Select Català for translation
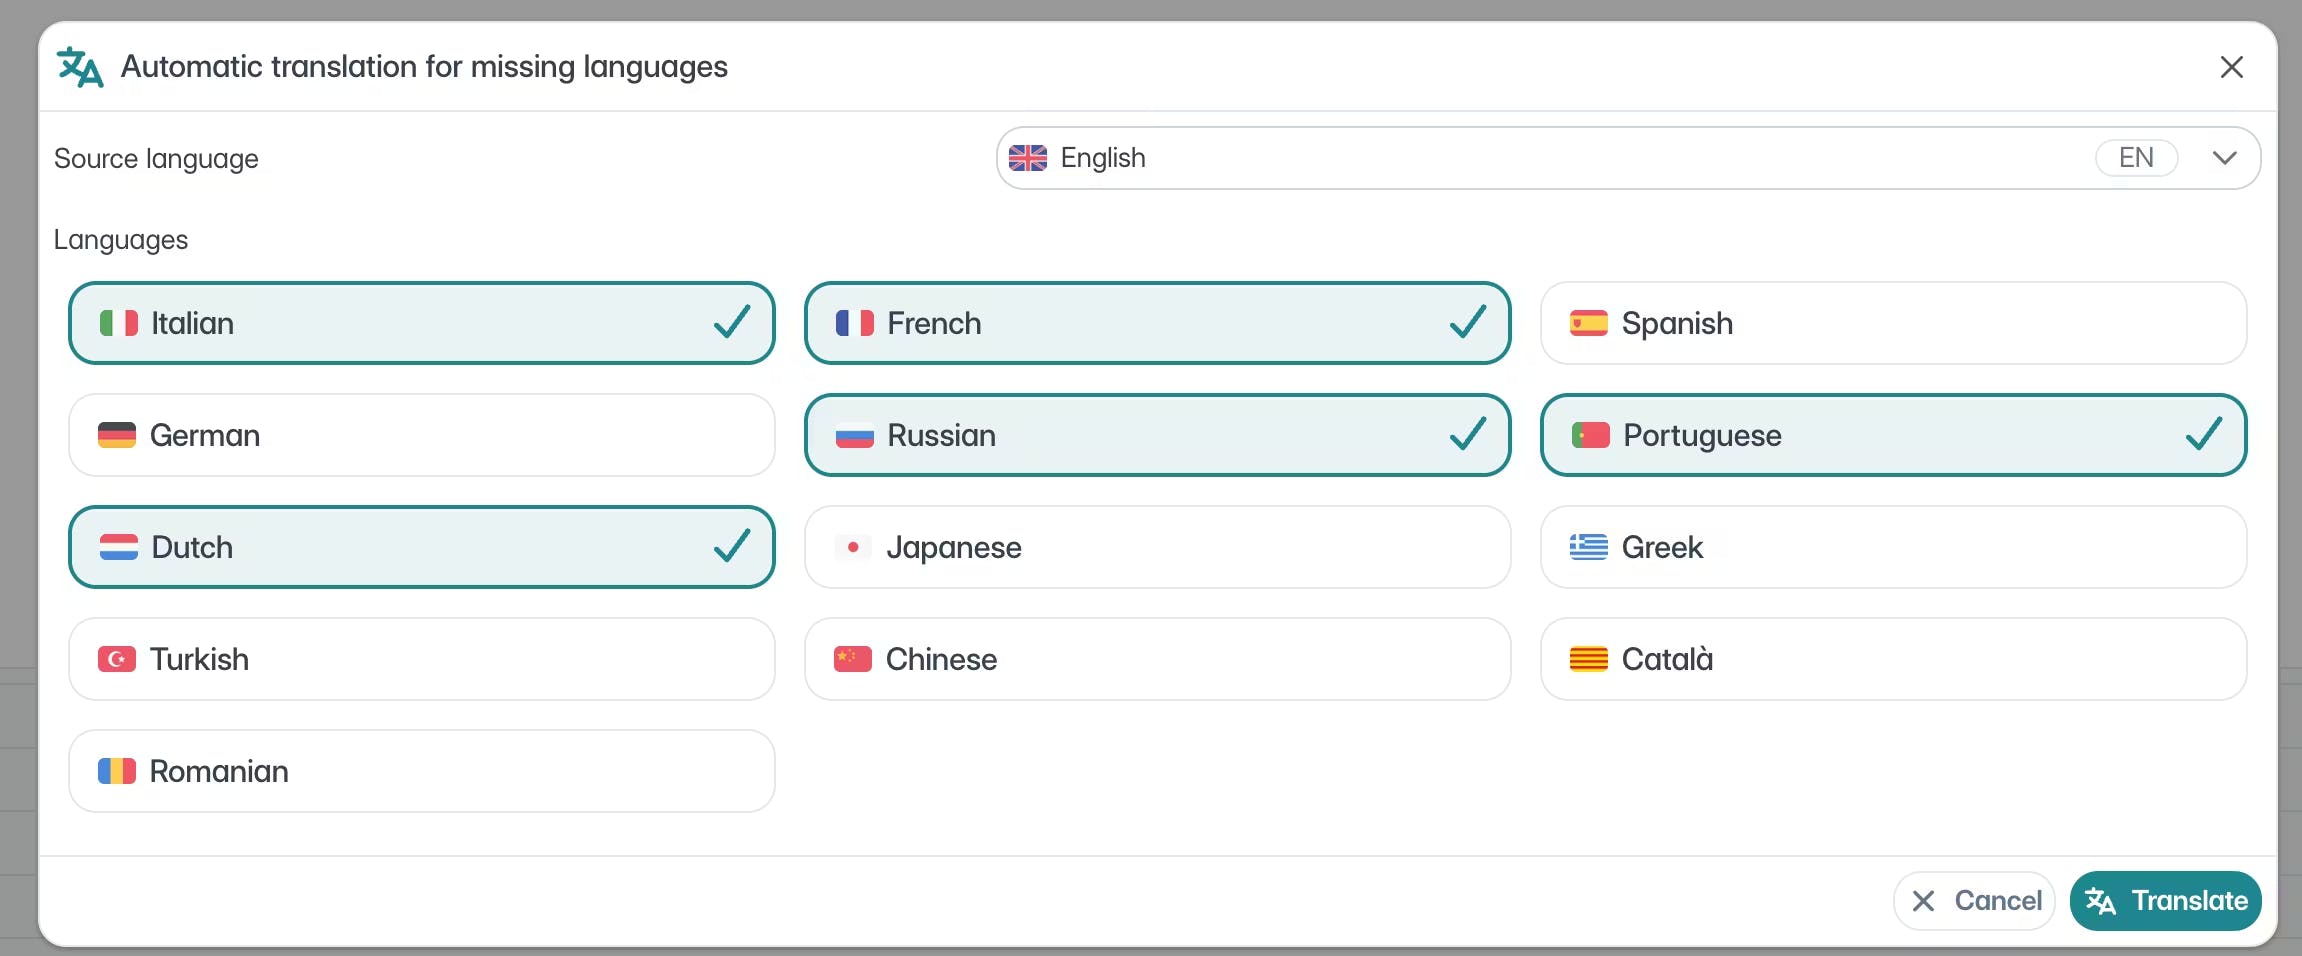The height and width of the screenshot is (956, 2302). coord(1893,659)
